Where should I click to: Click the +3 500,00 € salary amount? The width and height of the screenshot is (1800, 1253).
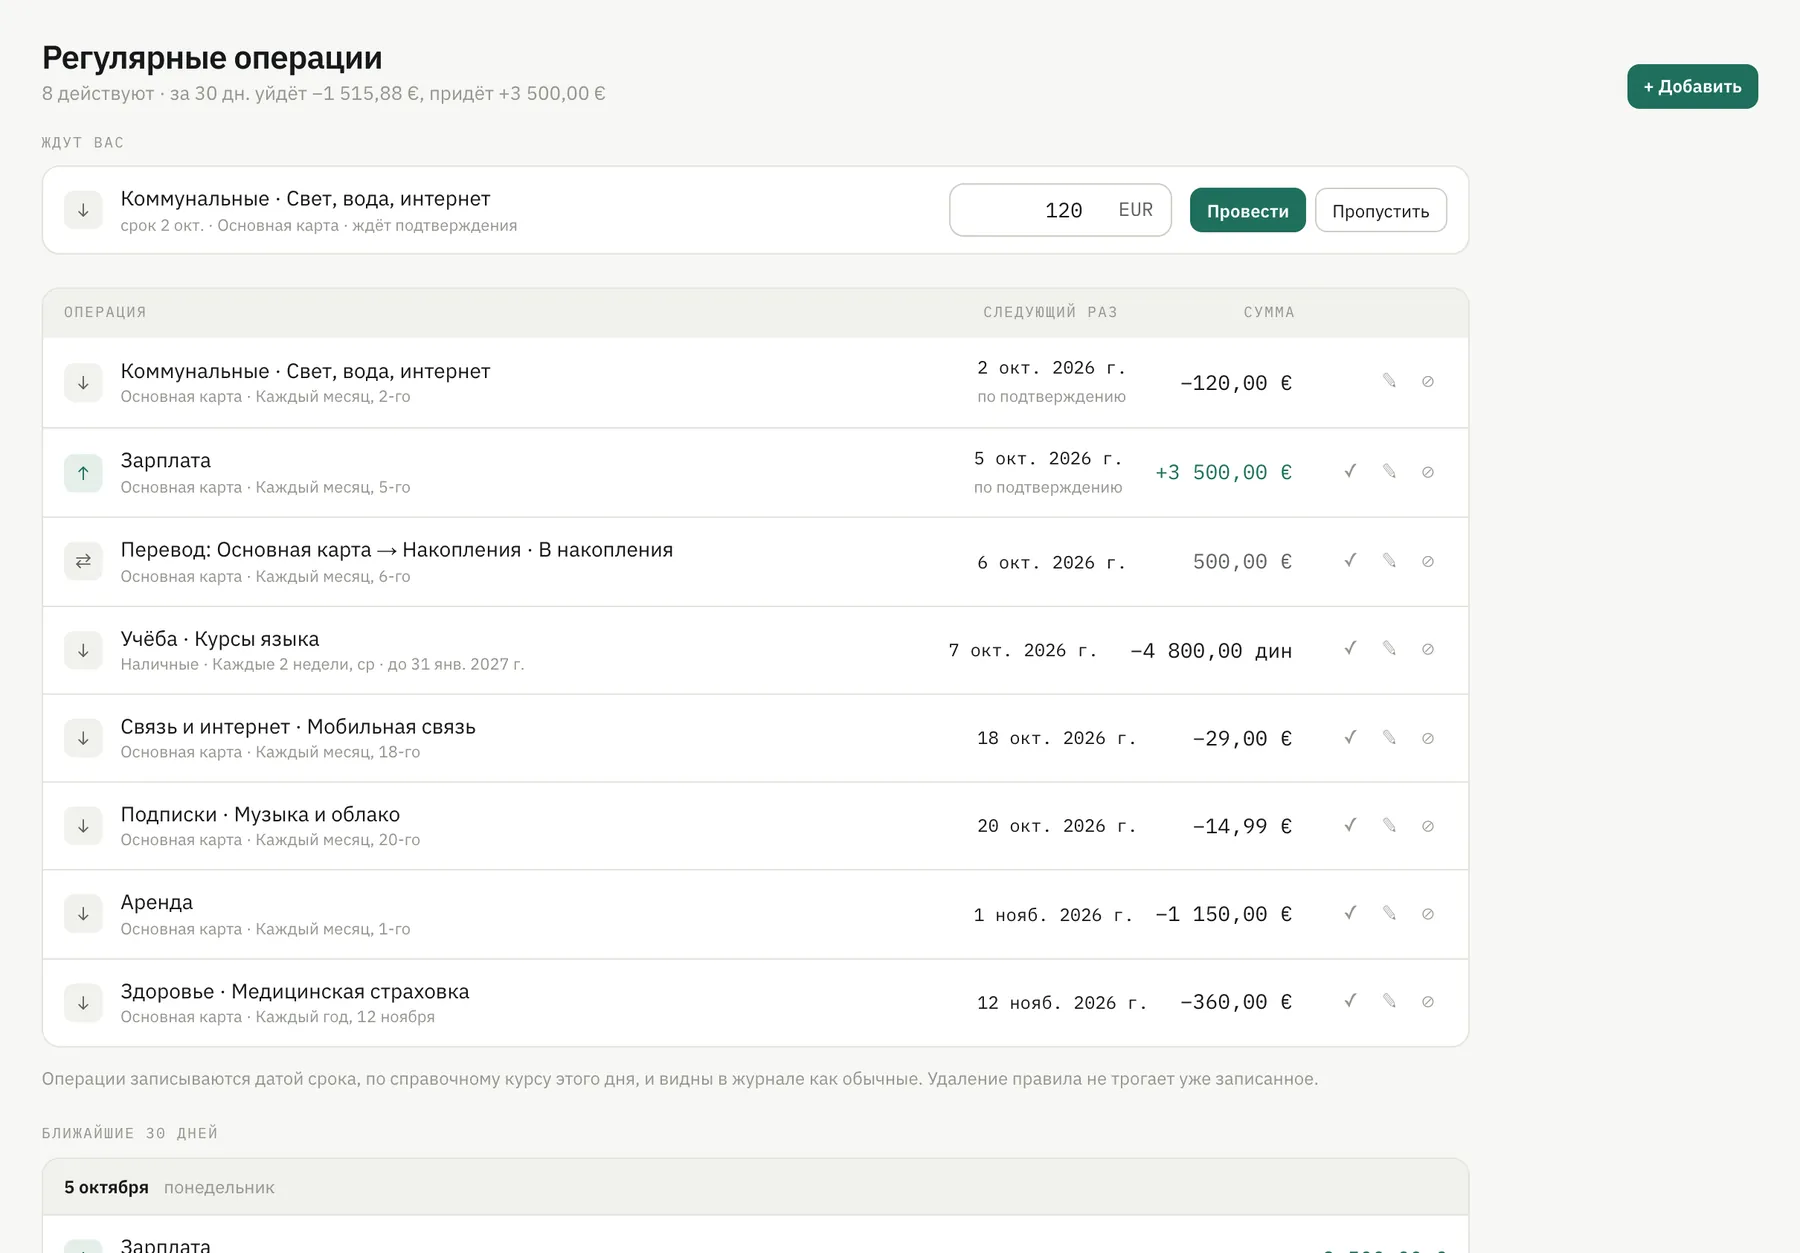point(1223,472)
